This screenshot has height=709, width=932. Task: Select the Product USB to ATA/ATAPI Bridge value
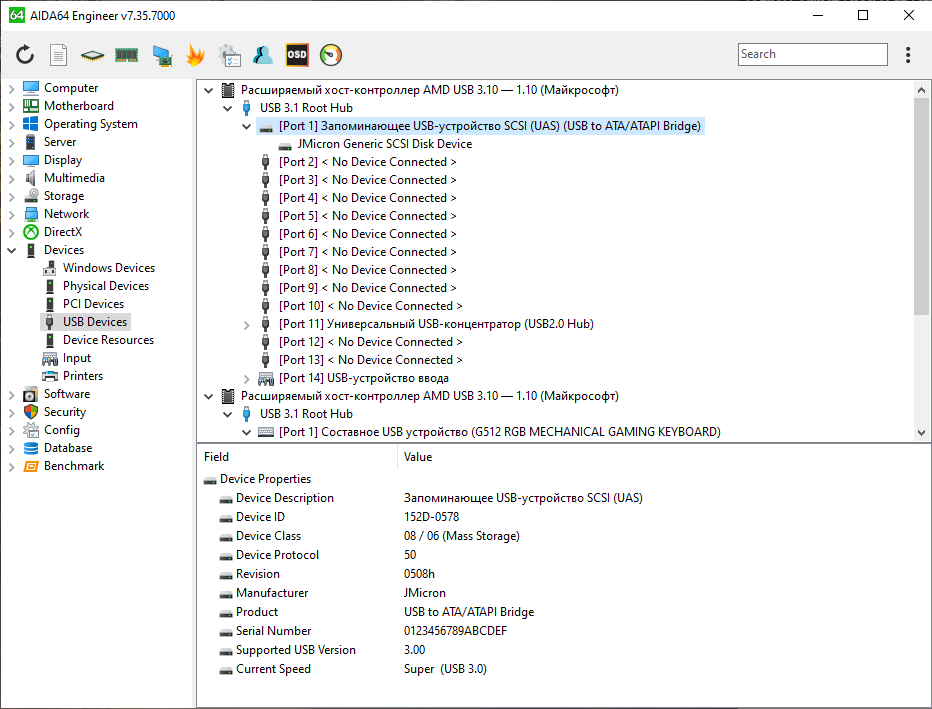coord(469,612)
